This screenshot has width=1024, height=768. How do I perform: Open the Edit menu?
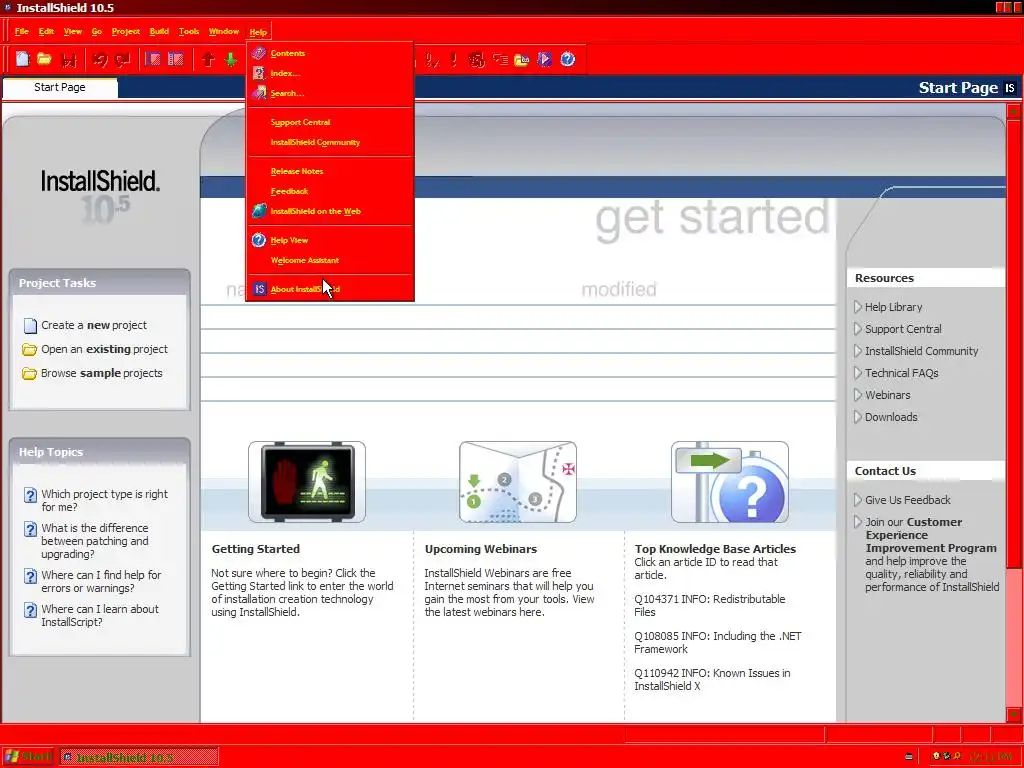point(46,31)
